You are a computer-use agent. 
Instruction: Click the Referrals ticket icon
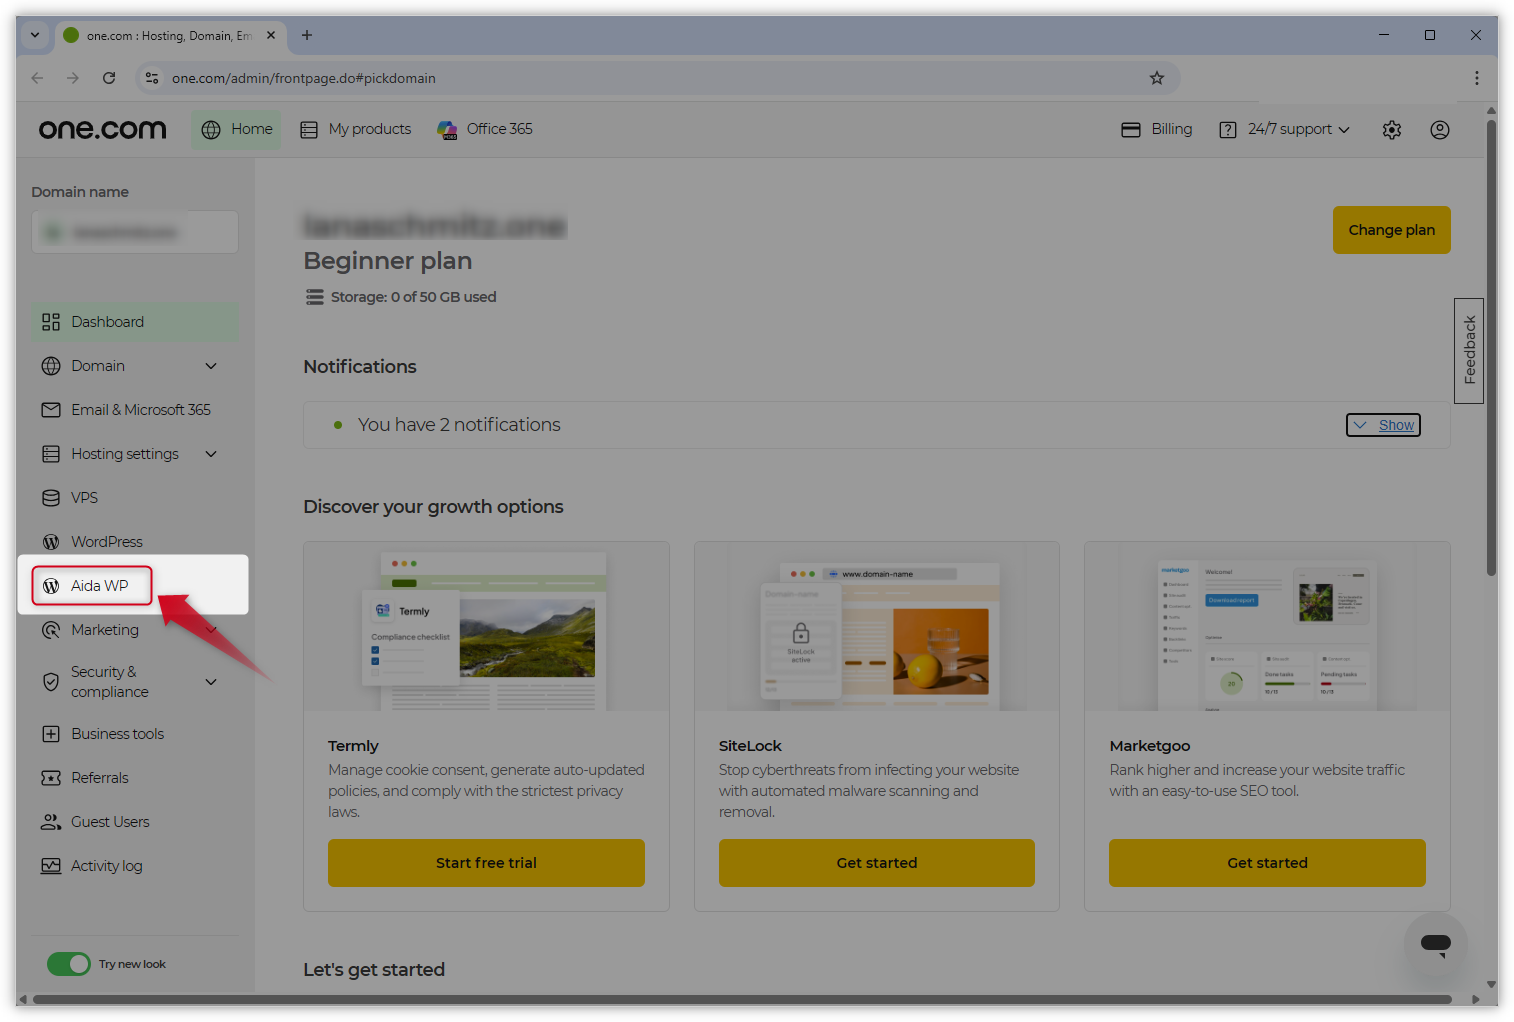pyautogui.click(x=51, y=778)
